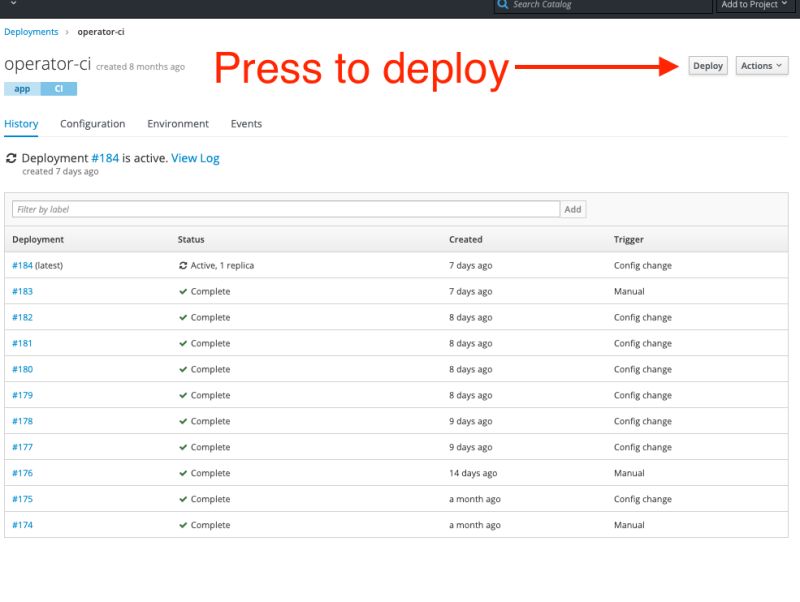Click 'created 7 days ago' under the active deployment
This screenshot has height=602, width=800.
[60, 171]
